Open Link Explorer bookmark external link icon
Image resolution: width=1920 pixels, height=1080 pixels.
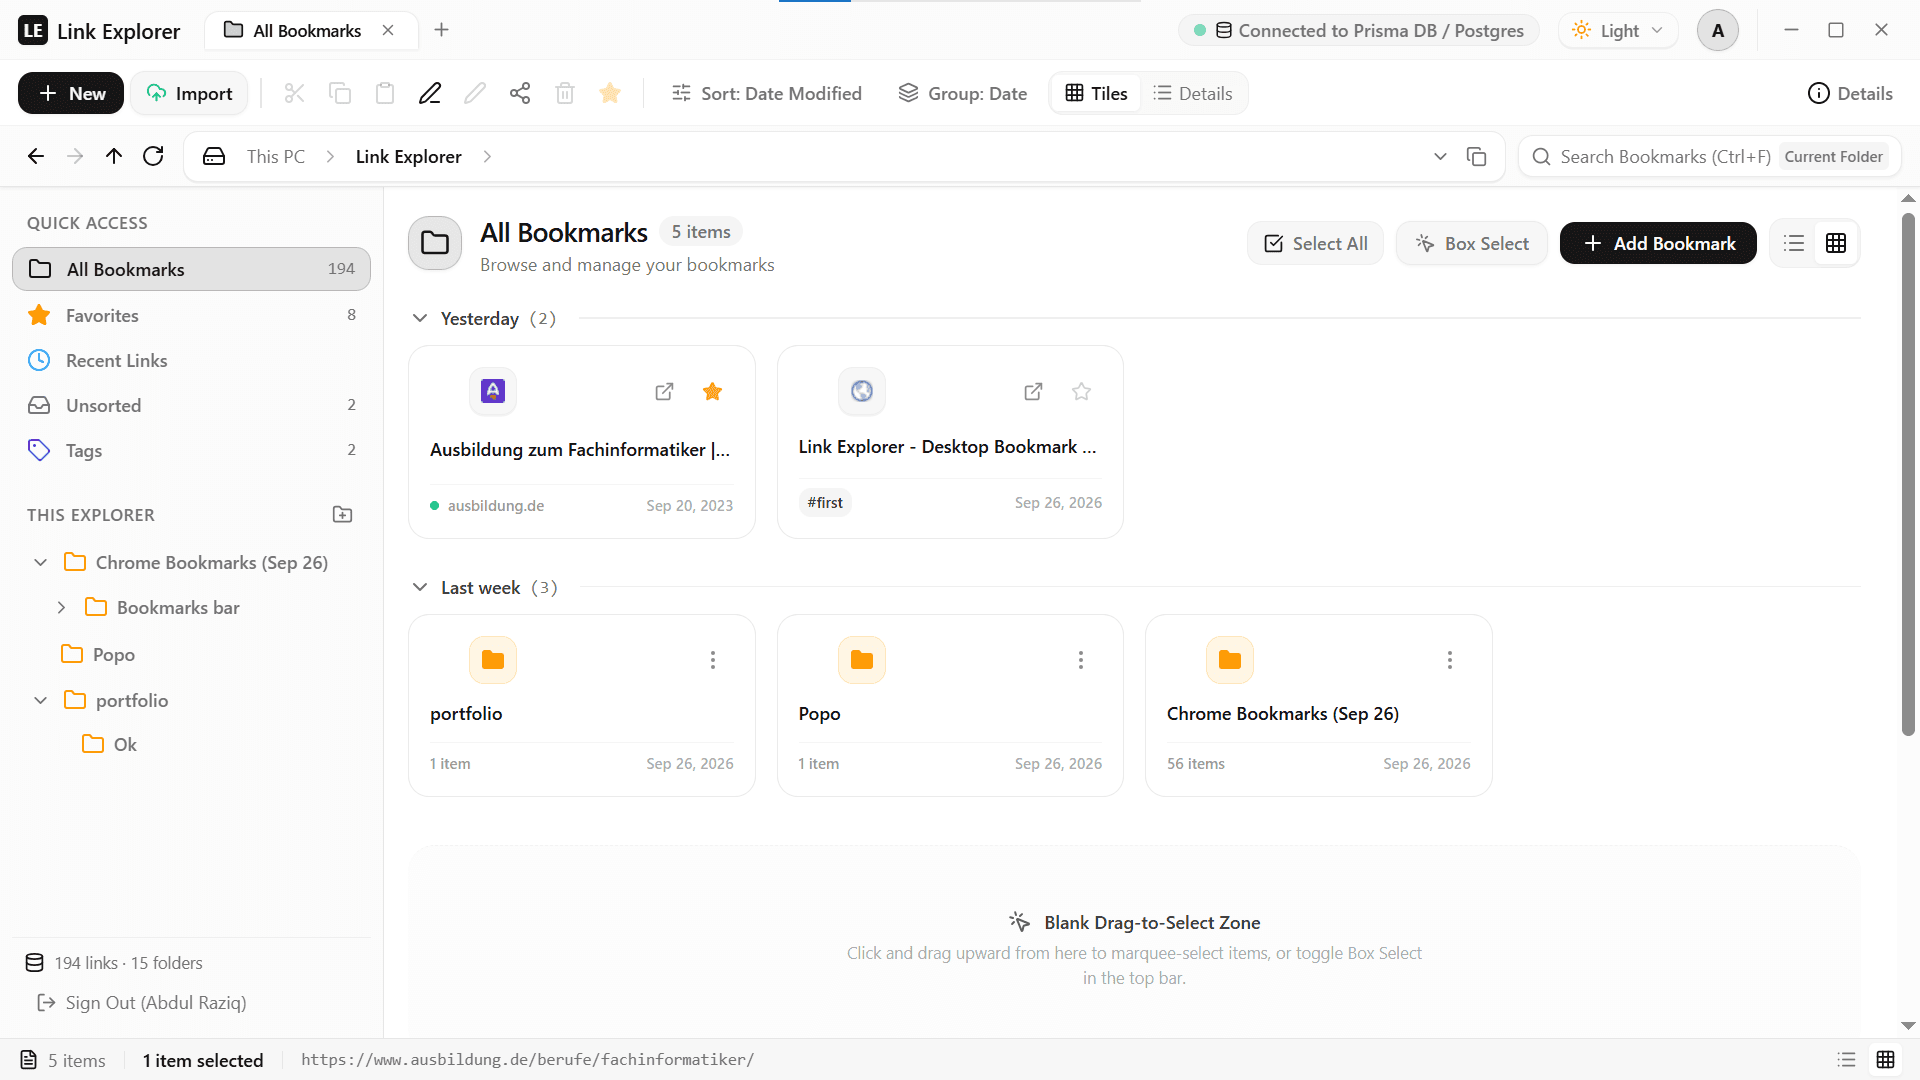(x=1033, y=391)
